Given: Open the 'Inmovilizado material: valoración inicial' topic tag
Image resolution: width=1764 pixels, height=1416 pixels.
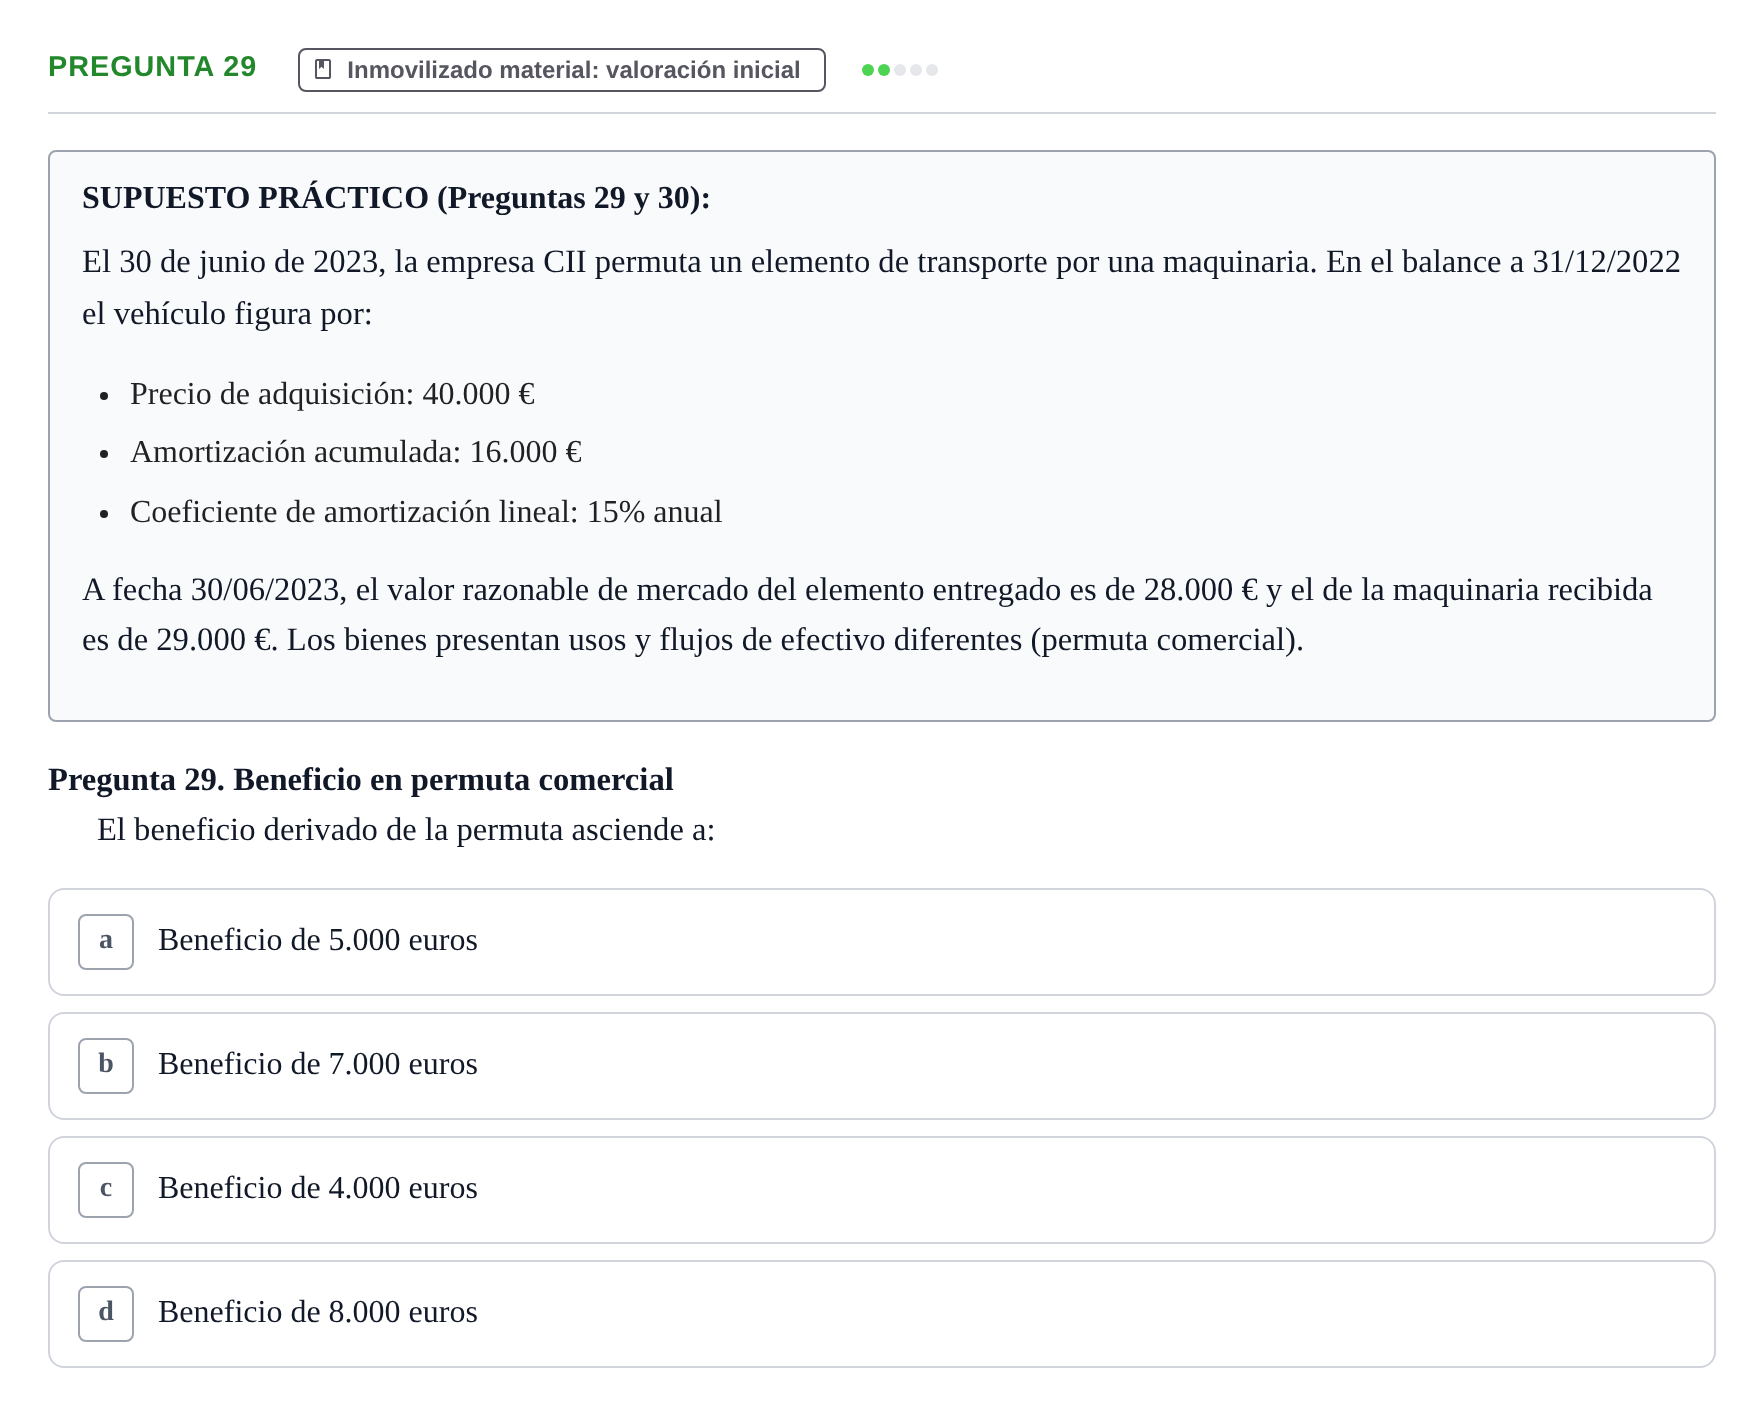Looking at the screenshot, I should [x=562, y=70].
